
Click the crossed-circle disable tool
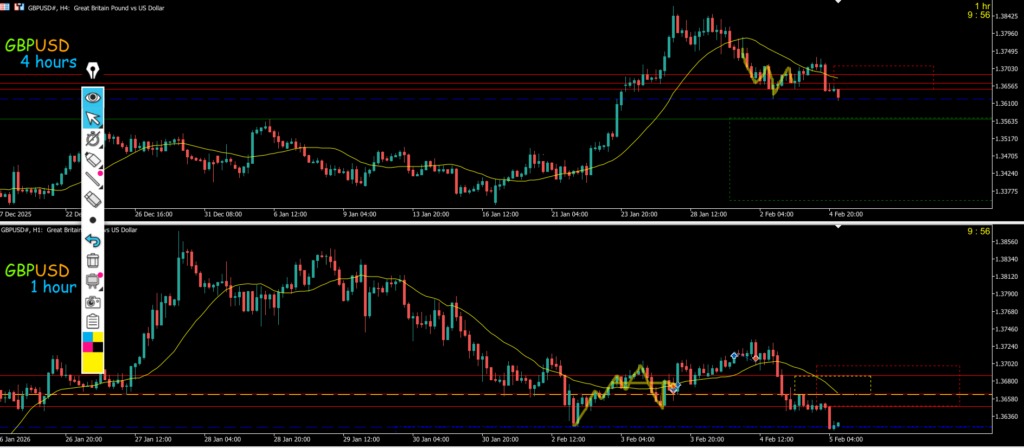coord(93,140)
